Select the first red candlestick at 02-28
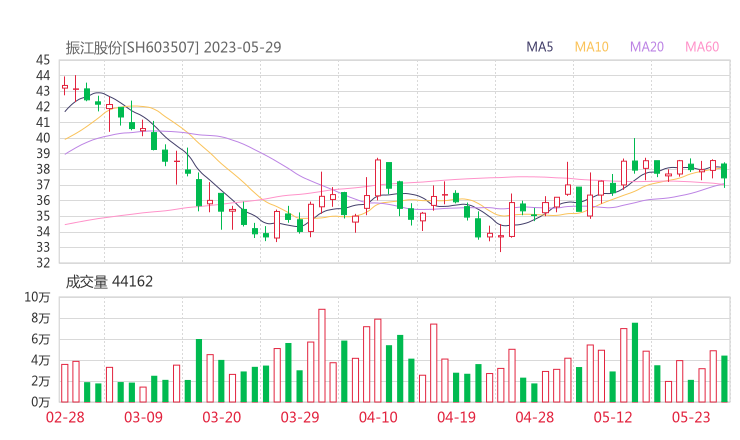The height and width of the screenshot is (440, 740). pos(65,86)
